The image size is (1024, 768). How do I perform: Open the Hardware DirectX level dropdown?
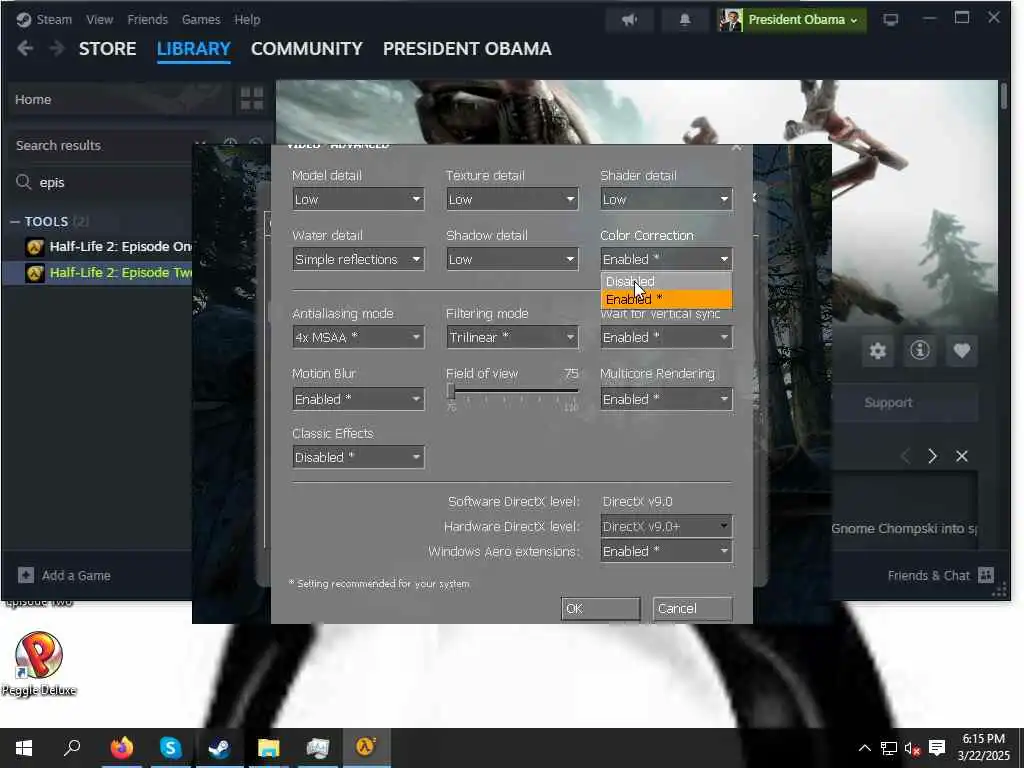(x=667, y=526)
